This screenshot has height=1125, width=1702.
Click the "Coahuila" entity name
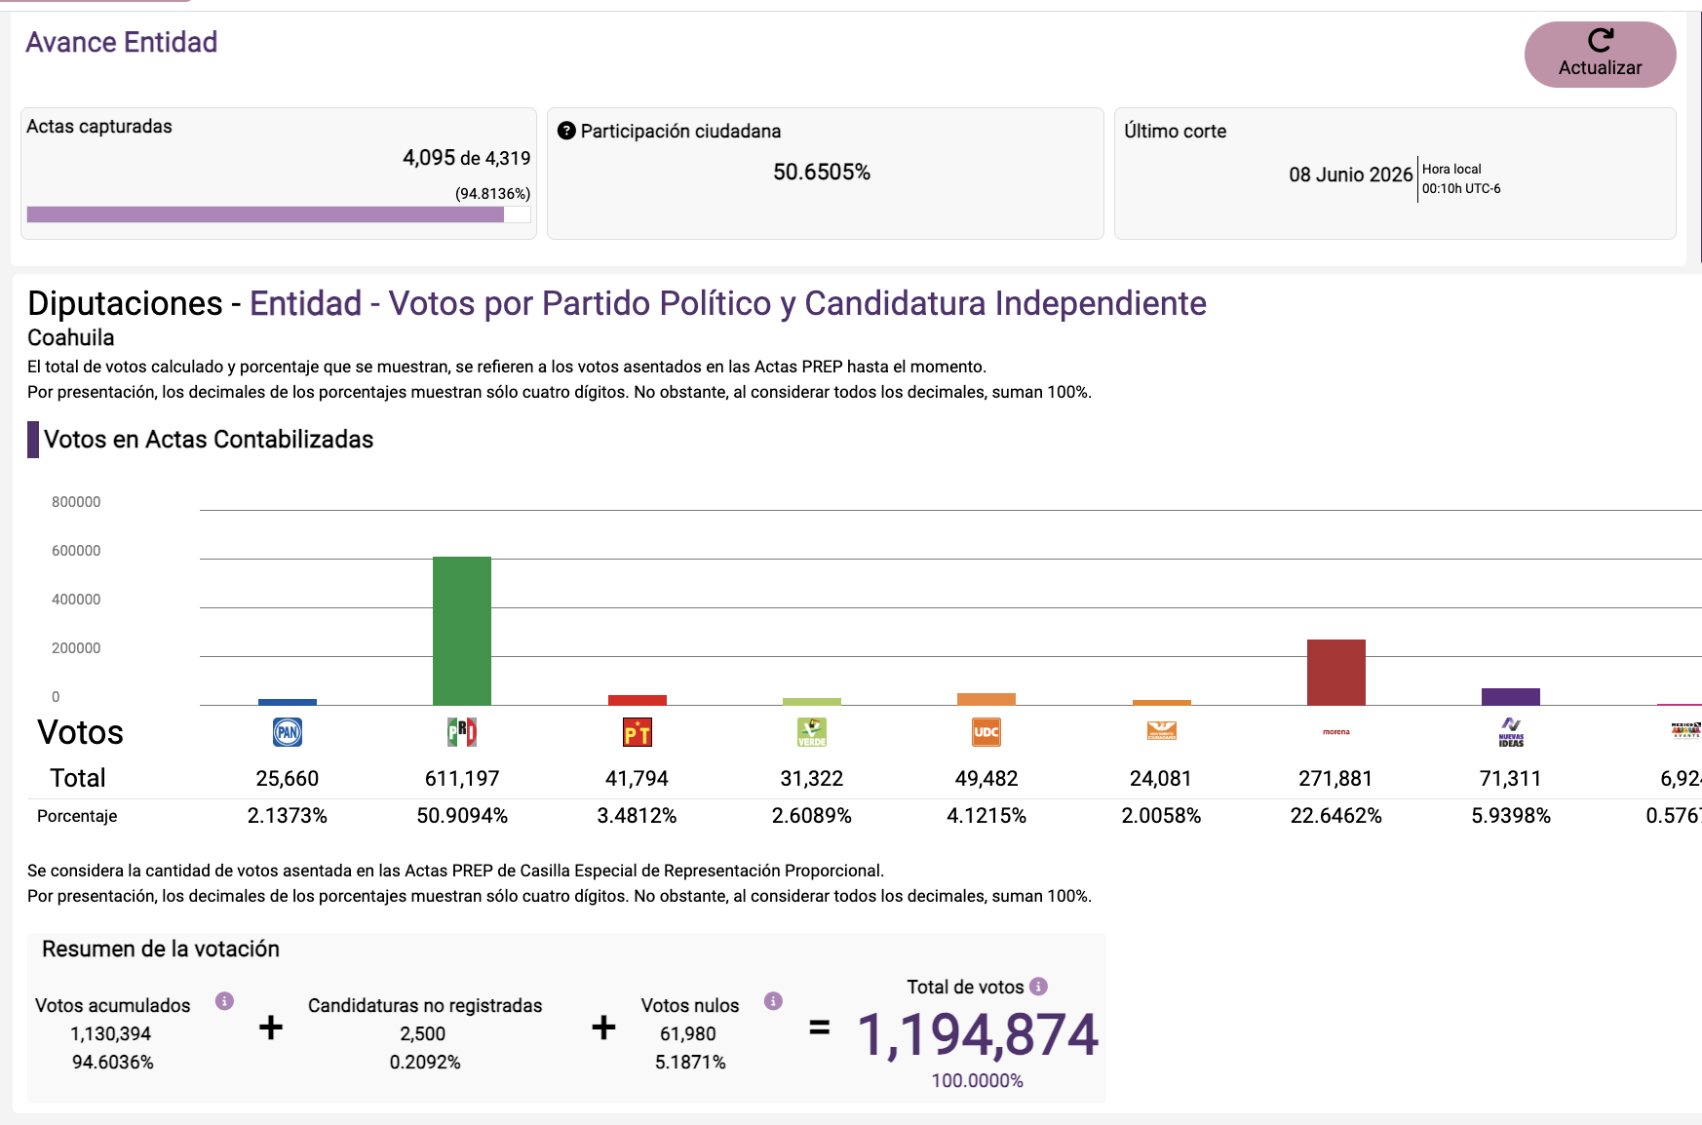pyautogui.click(x=71, y=338)
